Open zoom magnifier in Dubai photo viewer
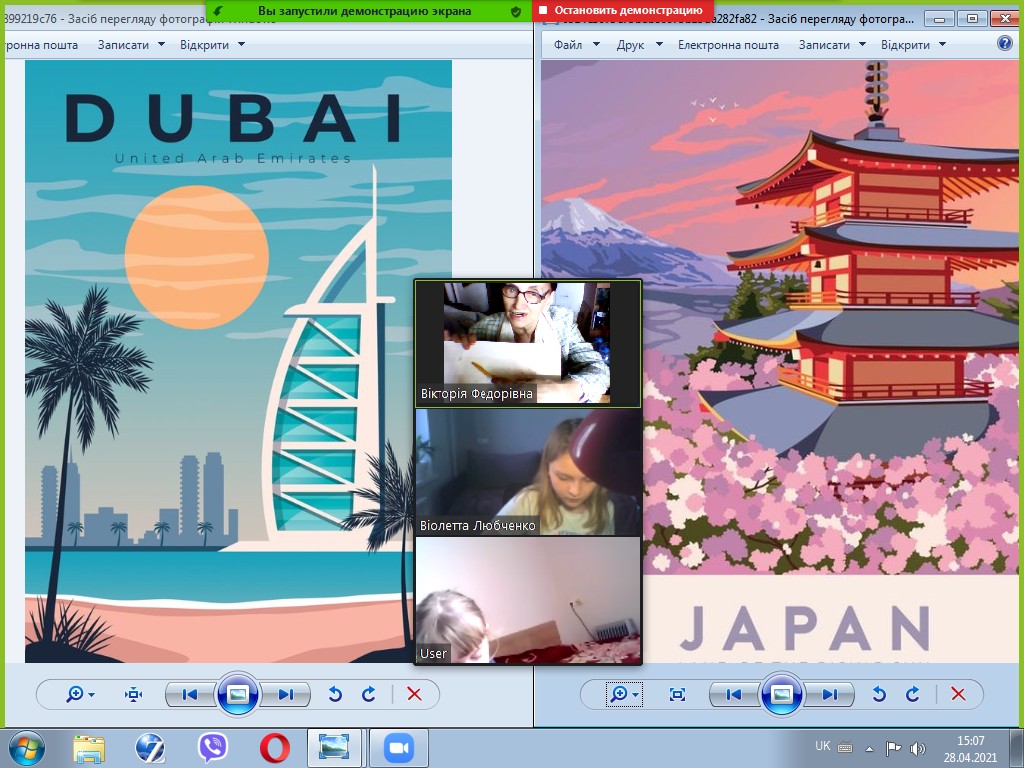This screenshot has width=1024, height=768. point(74,694)
